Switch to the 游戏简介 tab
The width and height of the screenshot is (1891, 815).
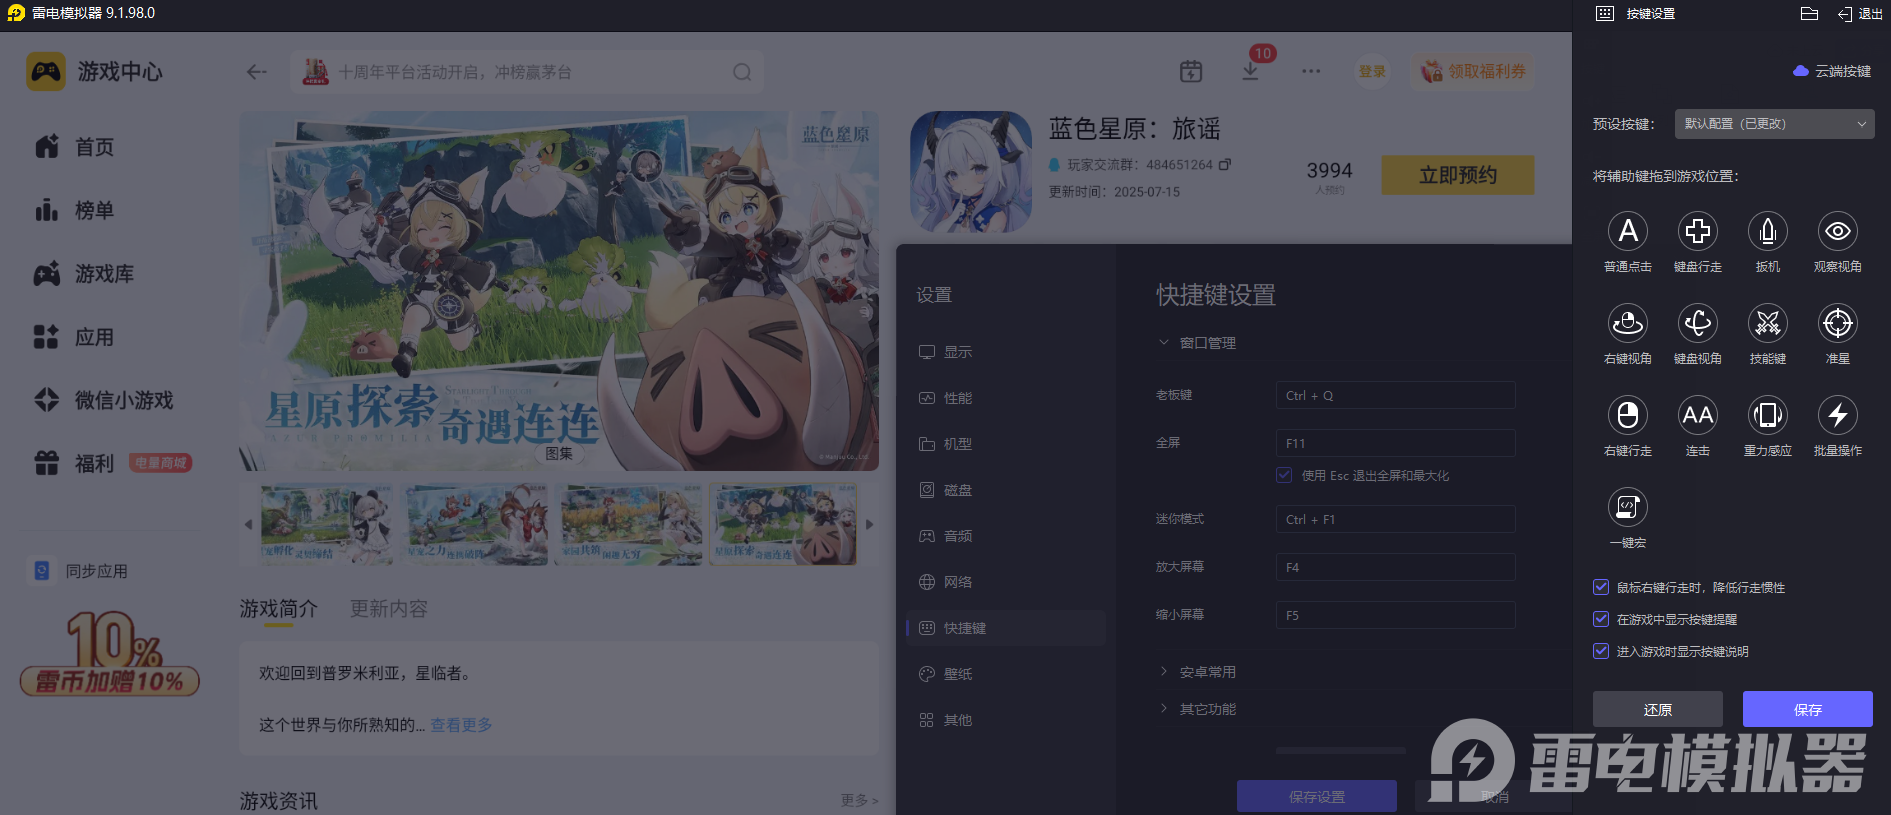[x=279, y=609]
